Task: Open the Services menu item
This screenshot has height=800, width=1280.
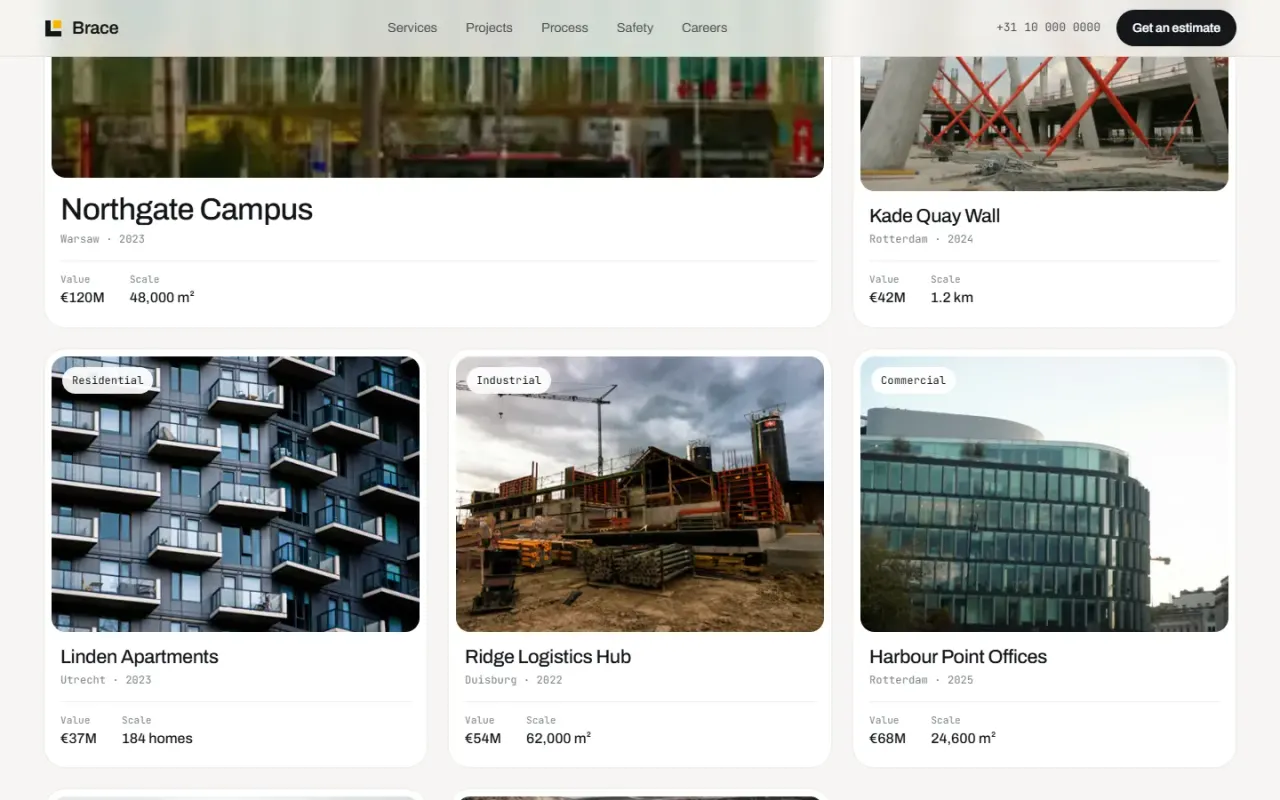Action: point(412,28)
